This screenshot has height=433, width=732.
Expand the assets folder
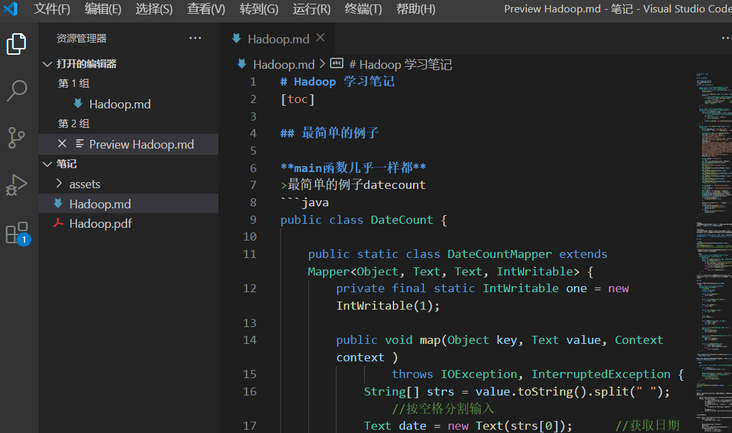tap(59, 183)
